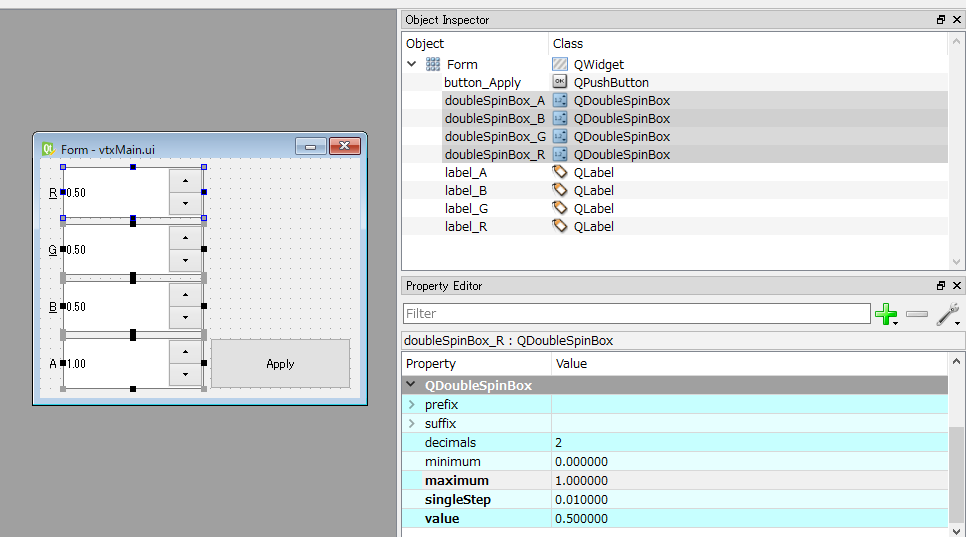Screen dimensions: 966x537
Task: Select doubleSpinBox_B in Object Inspector
Action: tap(494, 118)
